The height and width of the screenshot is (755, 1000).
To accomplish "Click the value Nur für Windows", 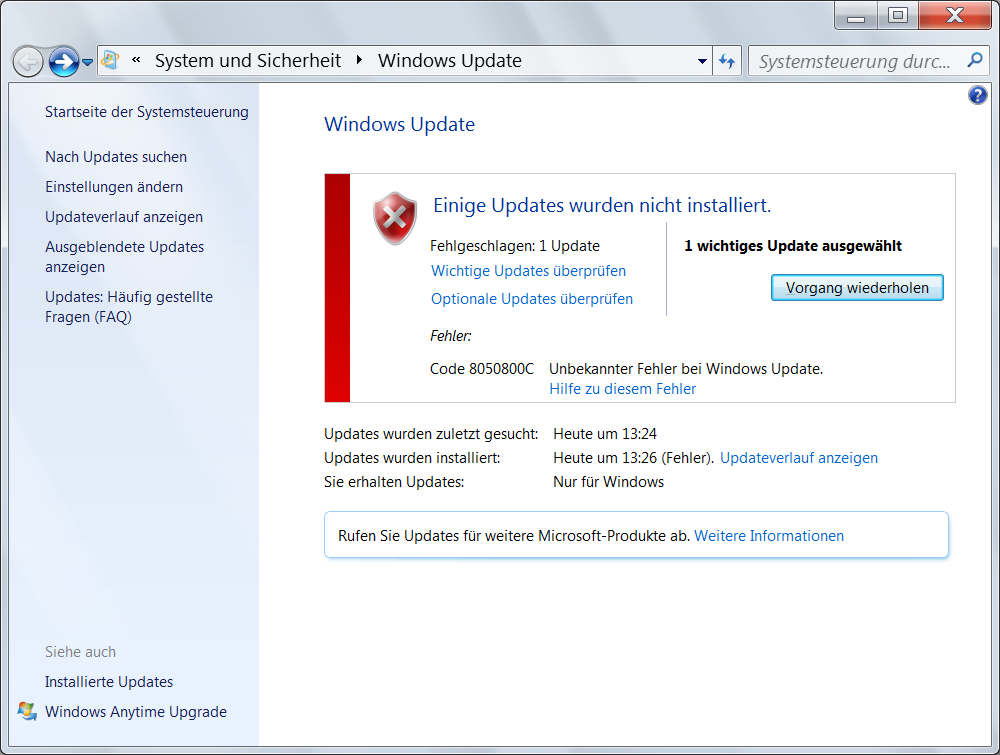I will 608,482.
